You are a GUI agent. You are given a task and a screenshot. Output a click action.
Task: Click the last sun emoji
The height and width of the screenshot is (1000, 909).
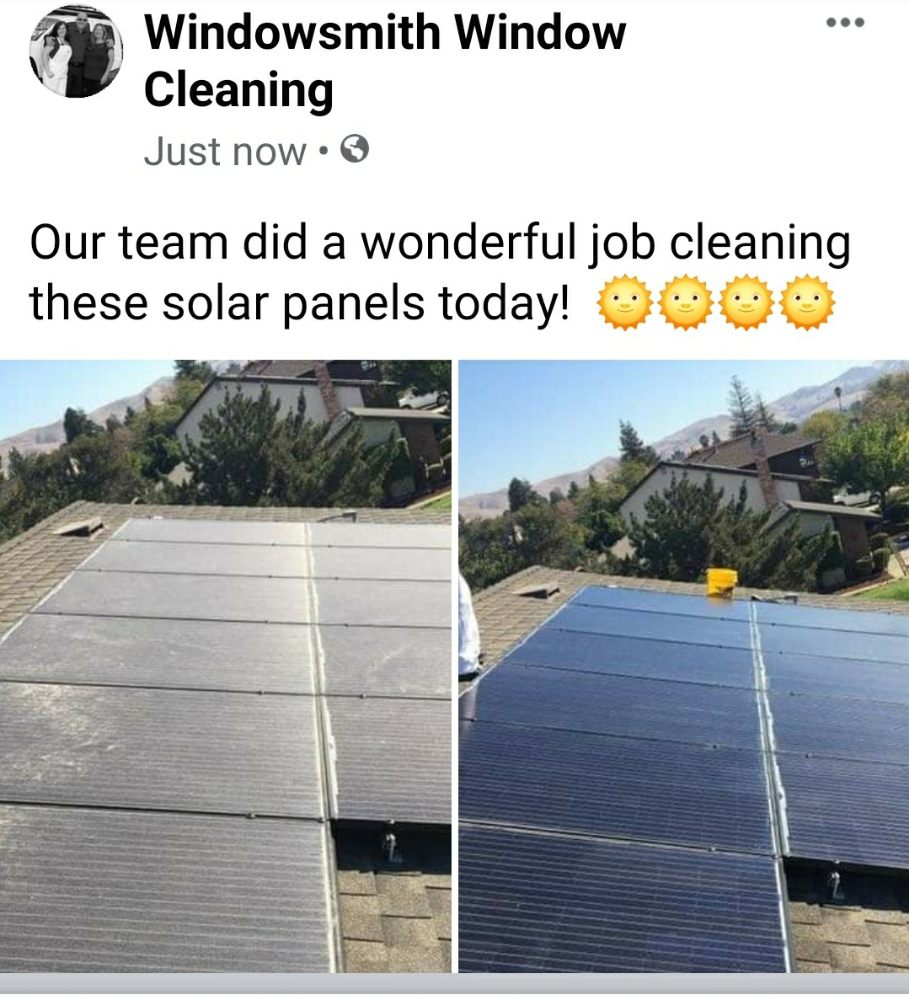tap(807, 302)
